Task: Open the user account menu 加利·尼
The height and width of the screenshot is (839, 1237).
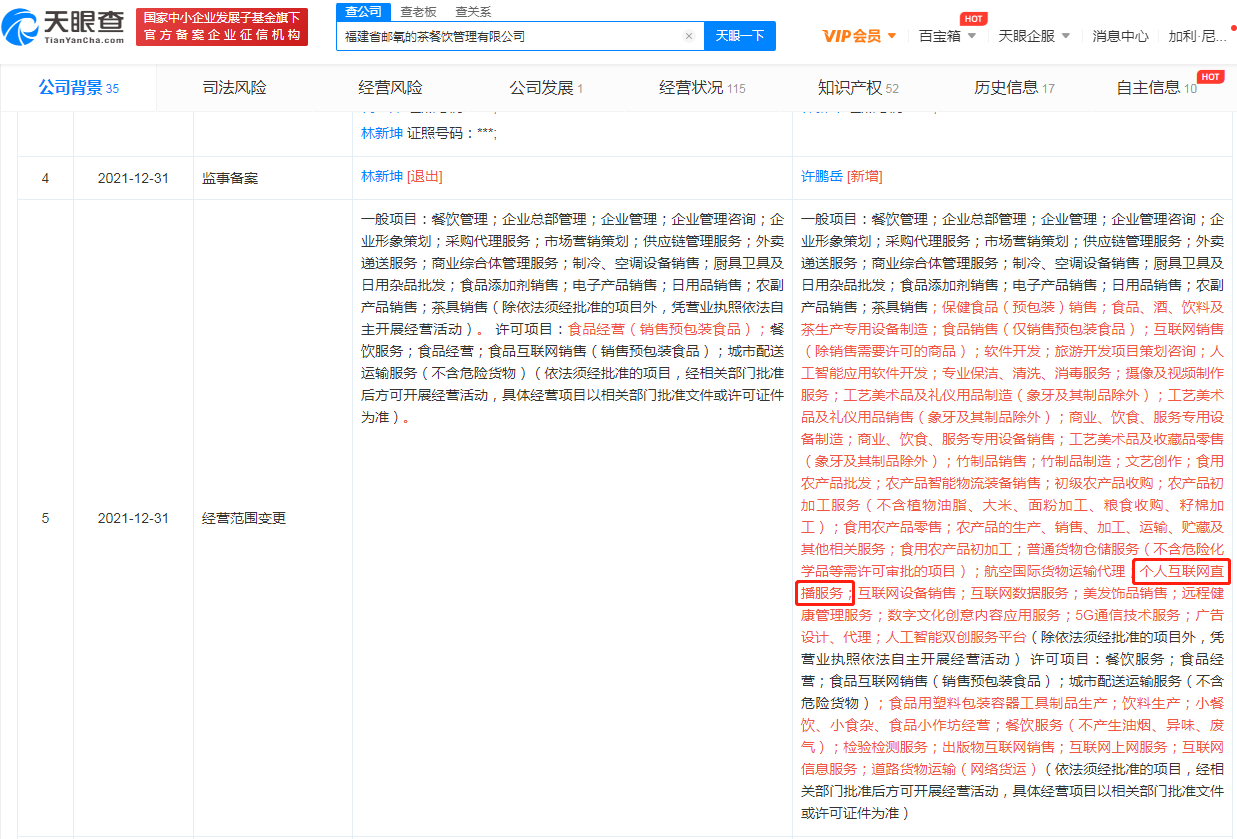Action: 1197,36
